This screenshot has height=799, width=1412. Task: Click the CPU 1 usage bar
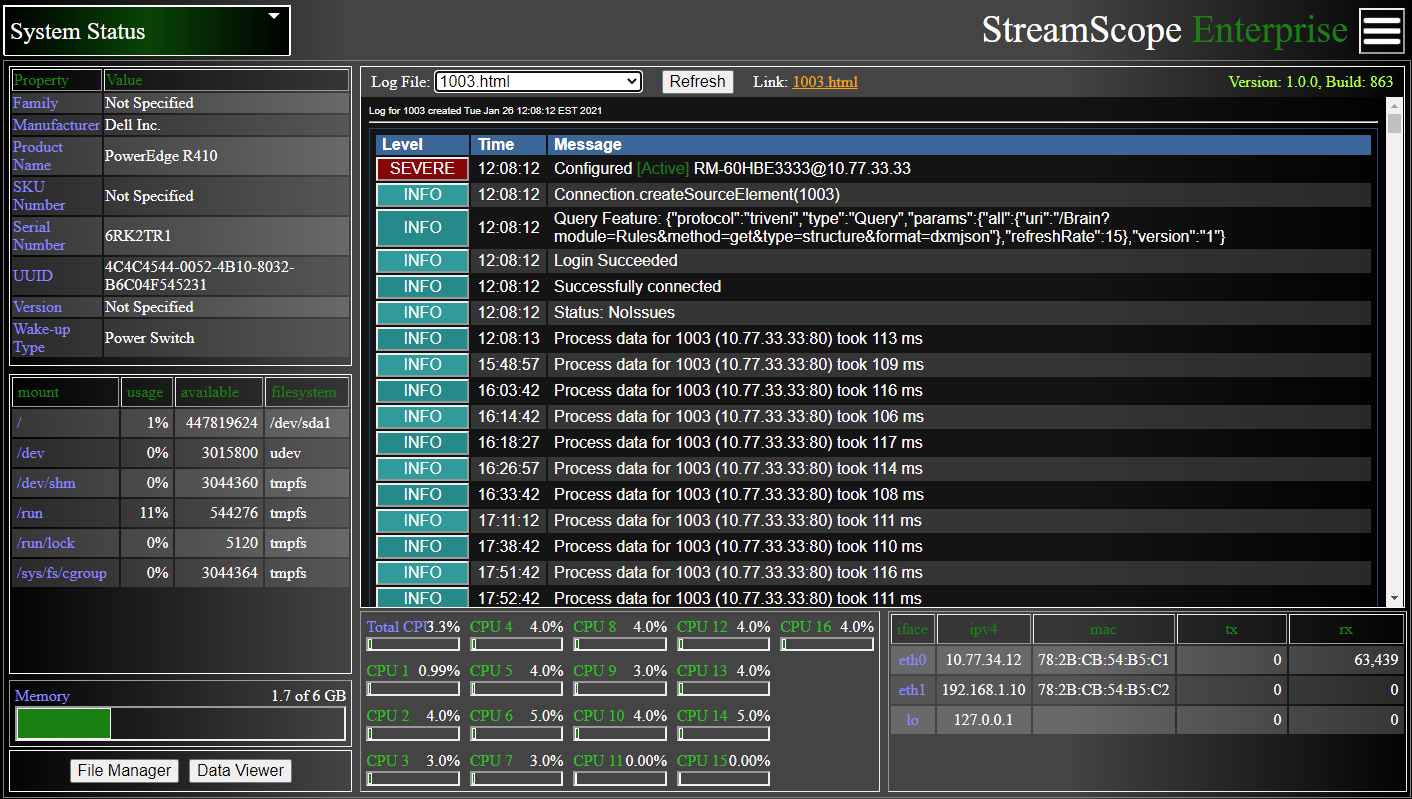[x=414, y=689]
